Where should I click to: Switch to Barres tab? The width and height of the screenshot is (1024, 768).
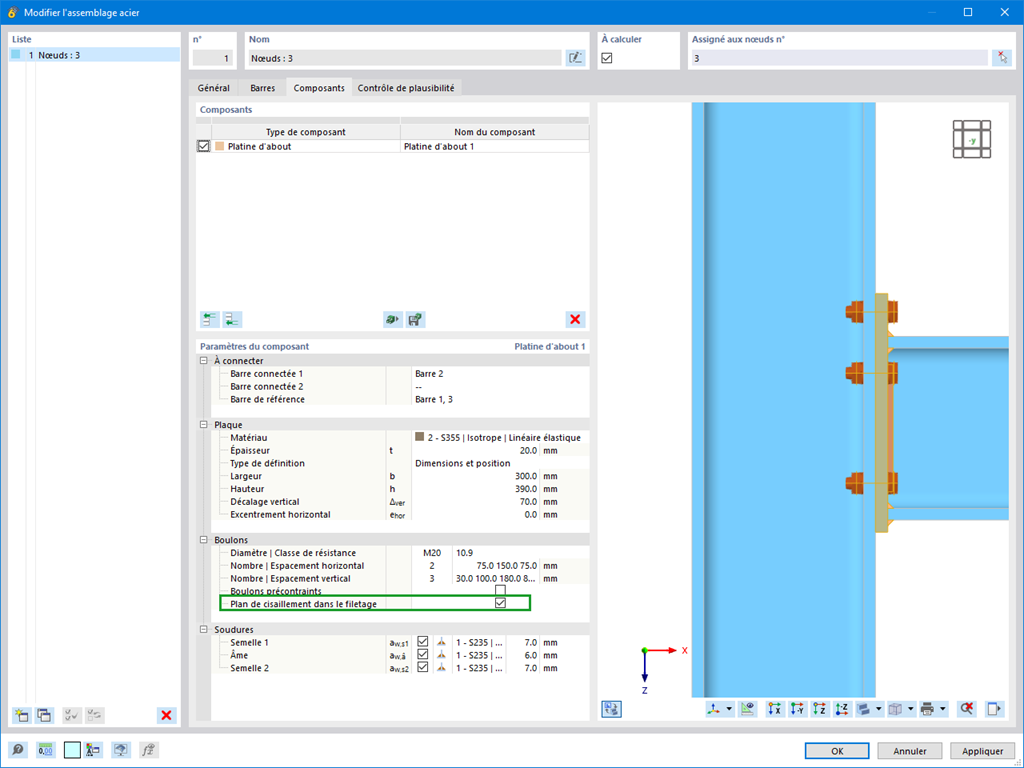(x=263, y=88)
